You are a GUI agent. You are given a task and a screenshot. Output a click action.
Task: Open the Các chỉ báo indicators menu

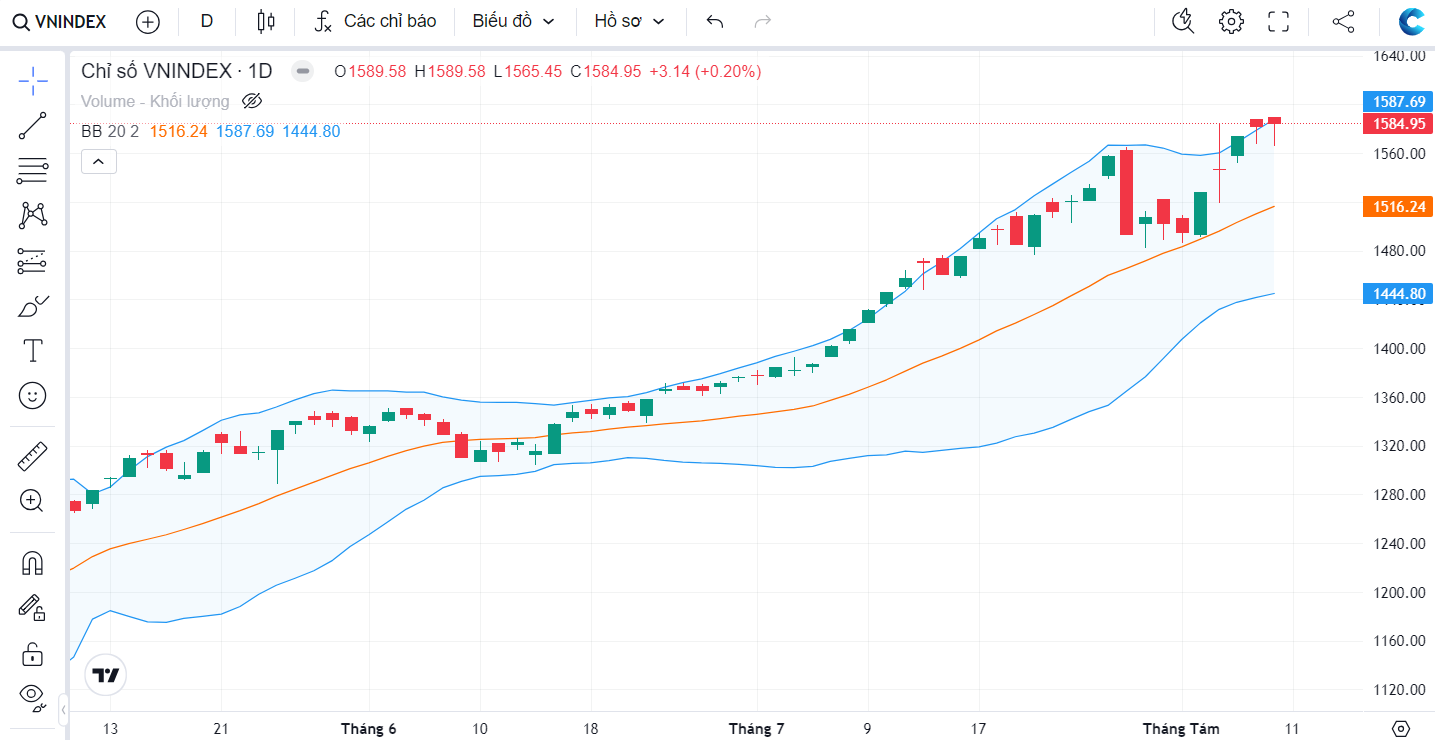tap(375, 21)
